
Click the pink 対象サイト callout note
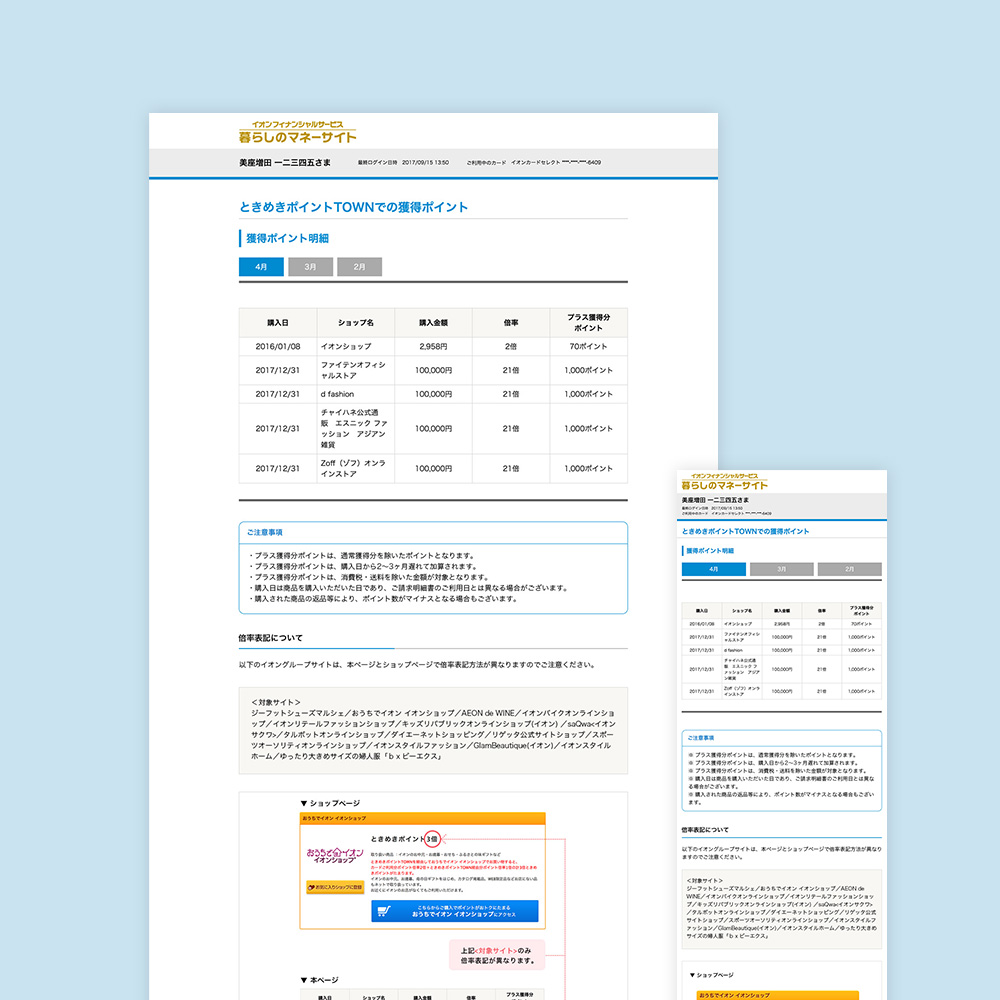click(x=497, y=955)
